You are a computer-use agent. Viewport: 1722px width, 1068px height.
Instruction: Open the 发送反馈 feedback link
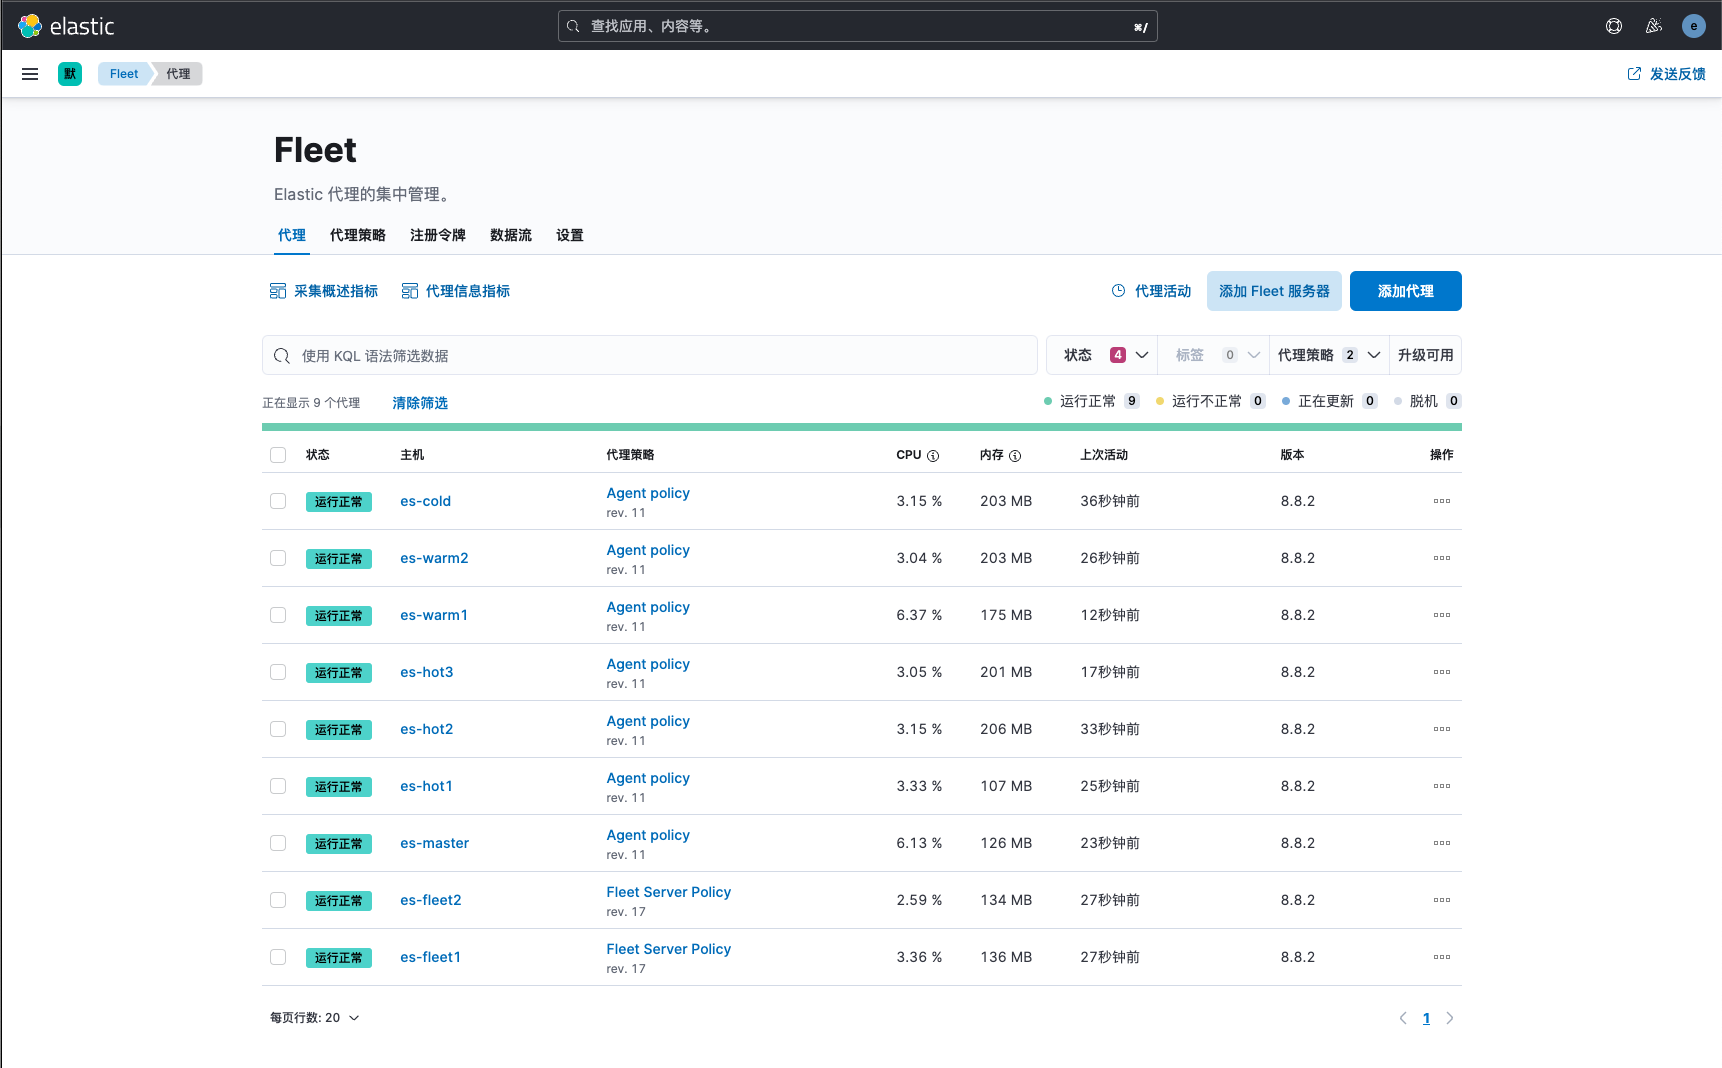(1667, 74)
